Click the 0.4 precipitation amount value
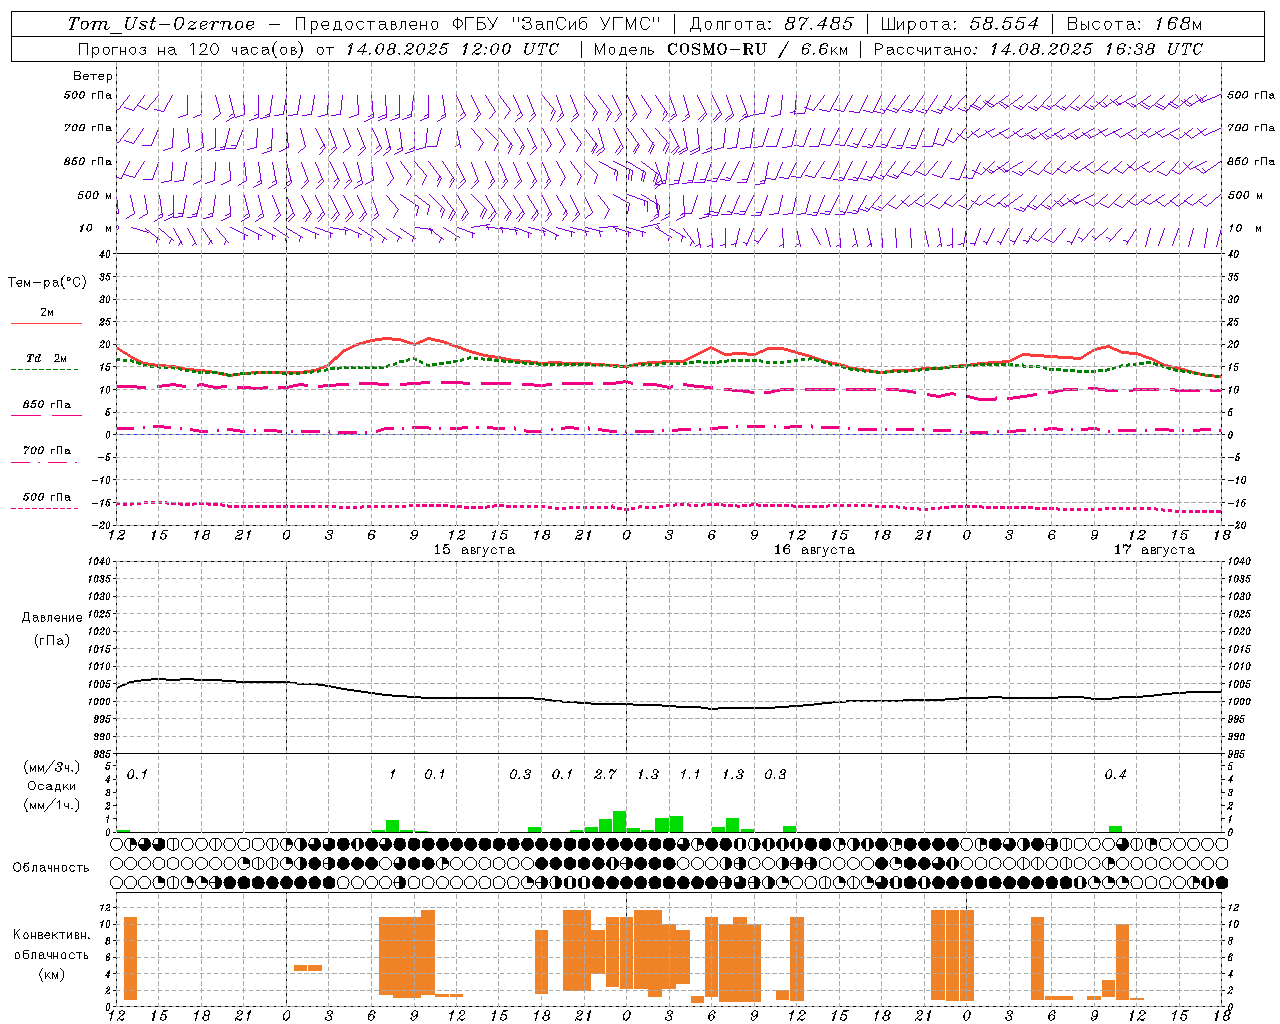The image size is (1280, 1024). (x=1115, y=775)
